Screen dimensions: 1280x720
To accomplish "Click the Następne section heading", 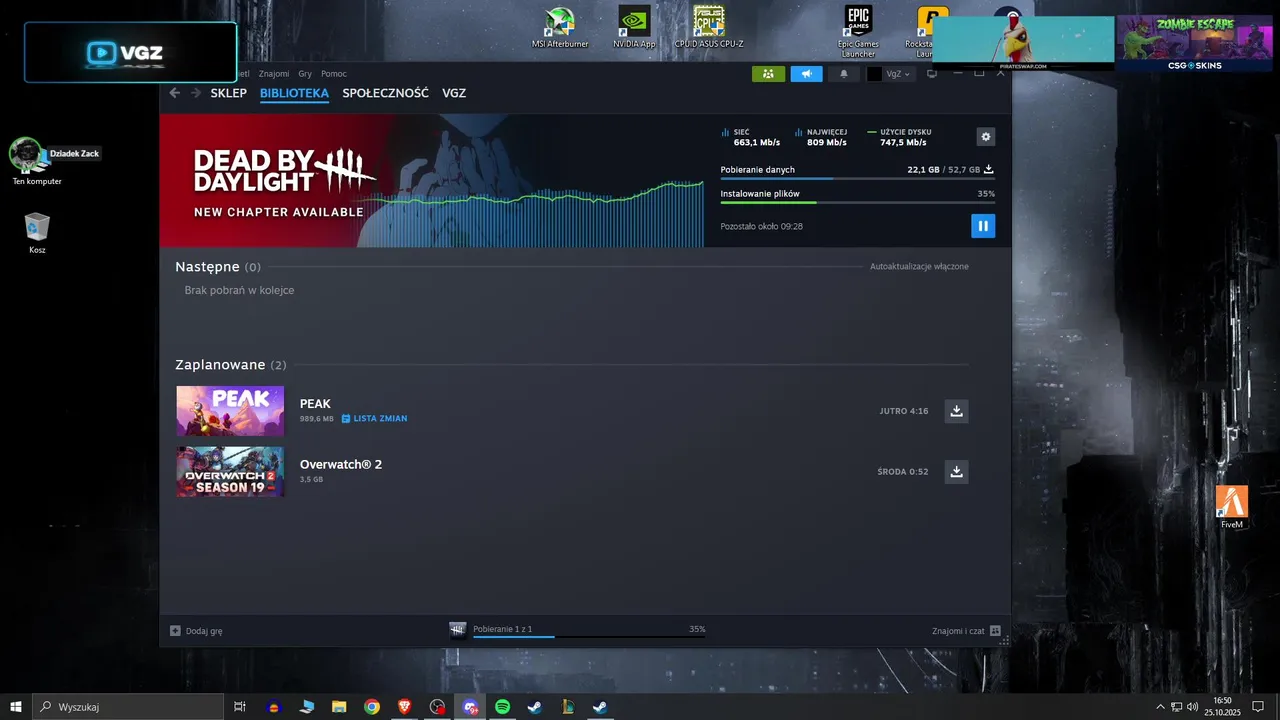I will tap(218, 267).
